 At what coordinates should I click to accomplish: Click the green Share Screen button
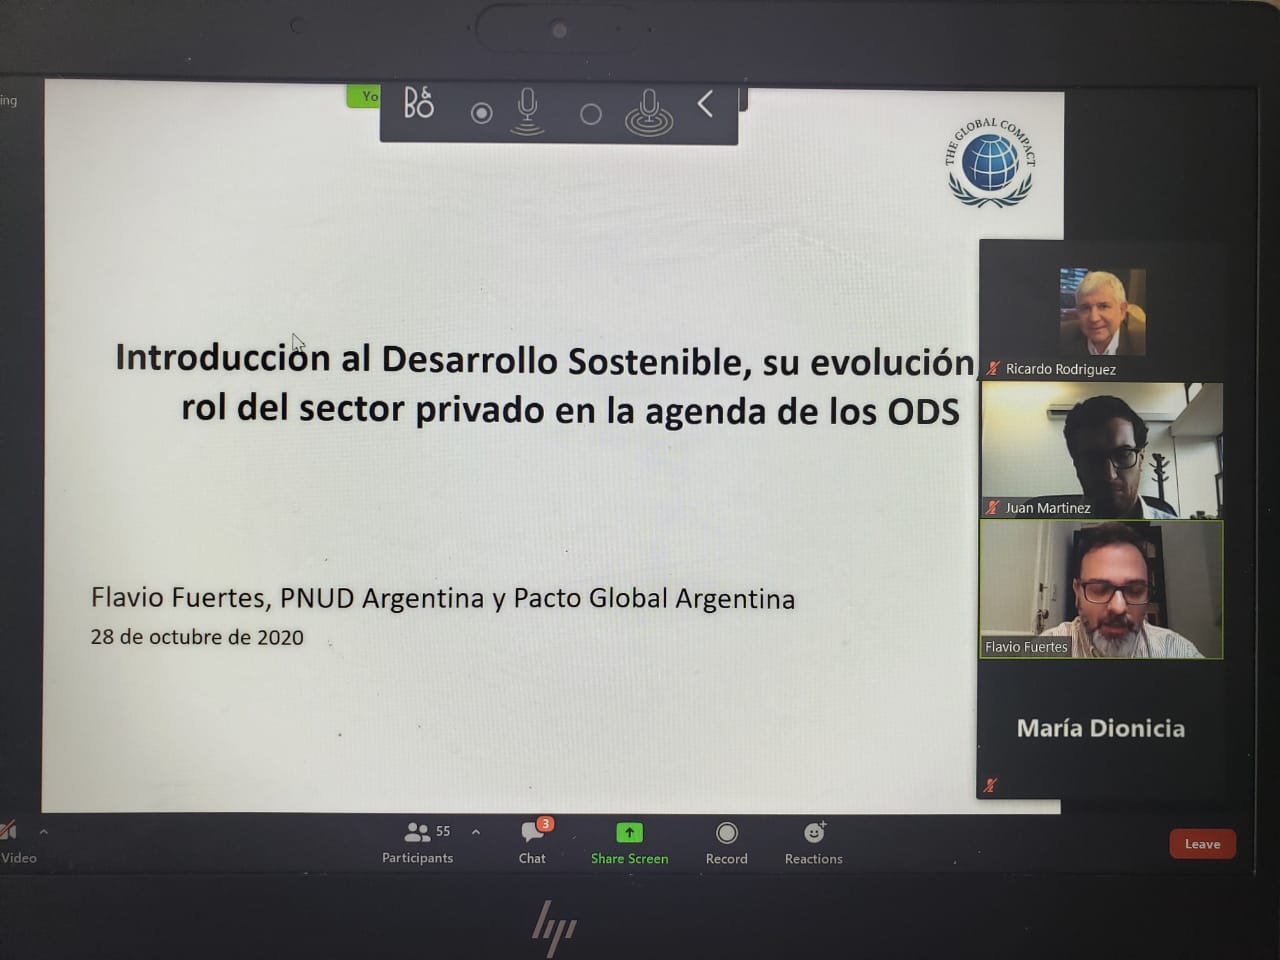[629, 842]
